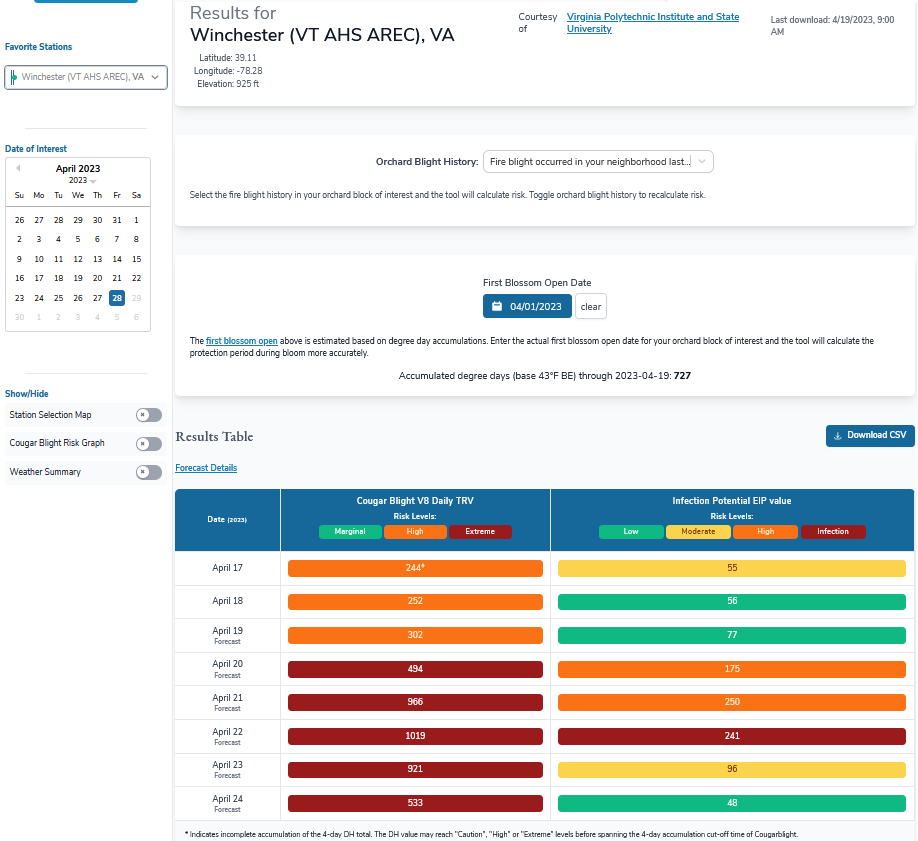Click the EIP value 175 for April 20
Viewport: 918px width, 841px height.
click(732, 669)
